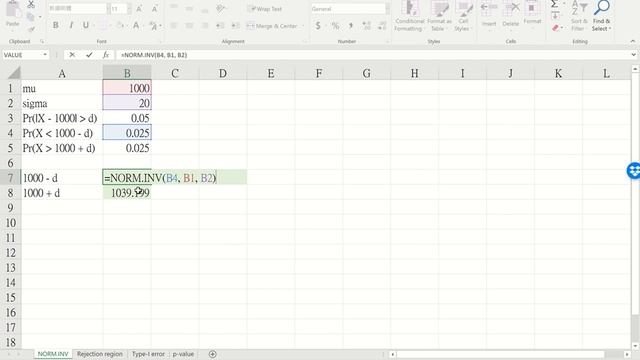Image resolution: width=640 pixels, height=360 pixels.
Task: Confirm formula with the checkmark
Action: (89, 55)
